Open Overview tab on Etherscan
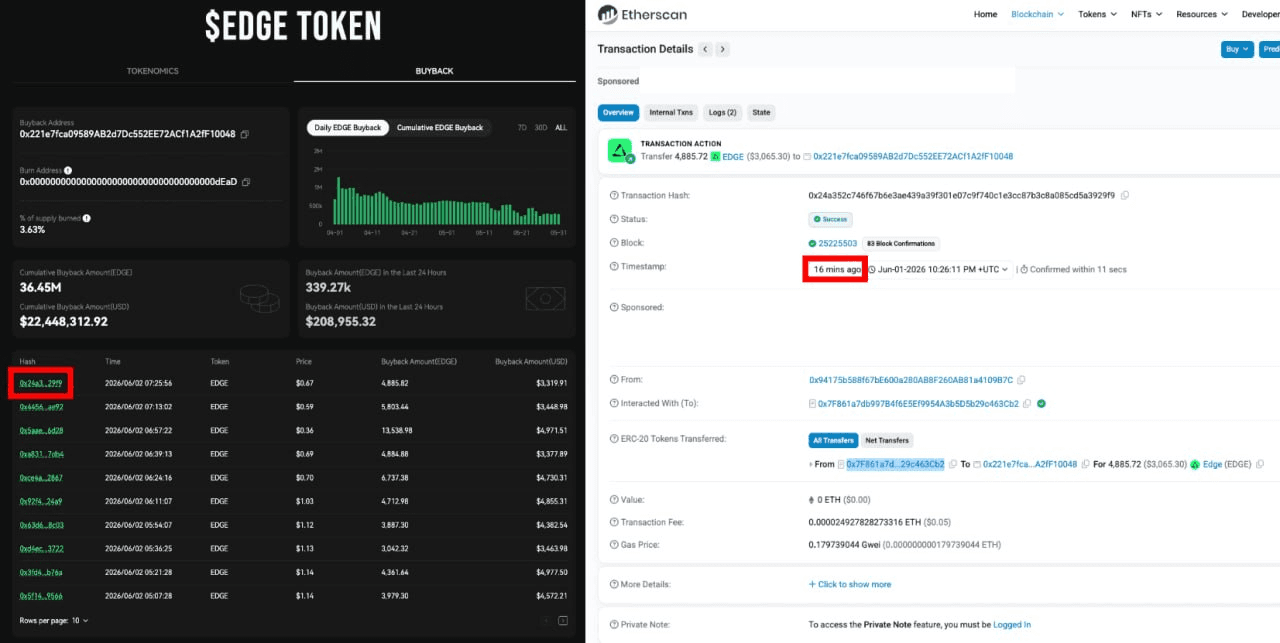The width and height of the screenshot is (1280, 643). pyautogui.click(x=618, y=113)
